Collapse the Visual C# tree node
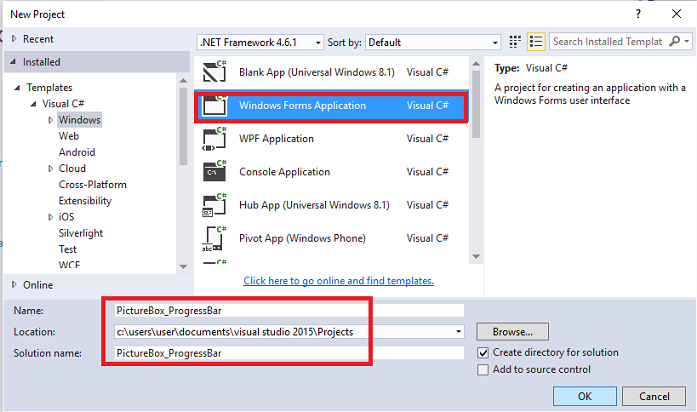This screenshot has width=697, height=412. [33, 104]
